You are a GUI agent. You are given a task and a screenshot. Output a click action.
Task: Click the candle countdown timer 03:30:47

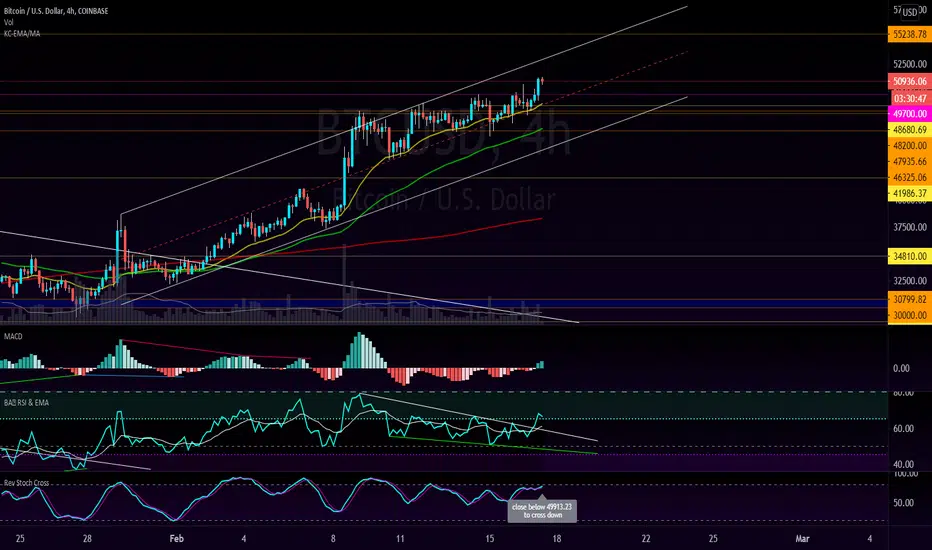point(909,98)
